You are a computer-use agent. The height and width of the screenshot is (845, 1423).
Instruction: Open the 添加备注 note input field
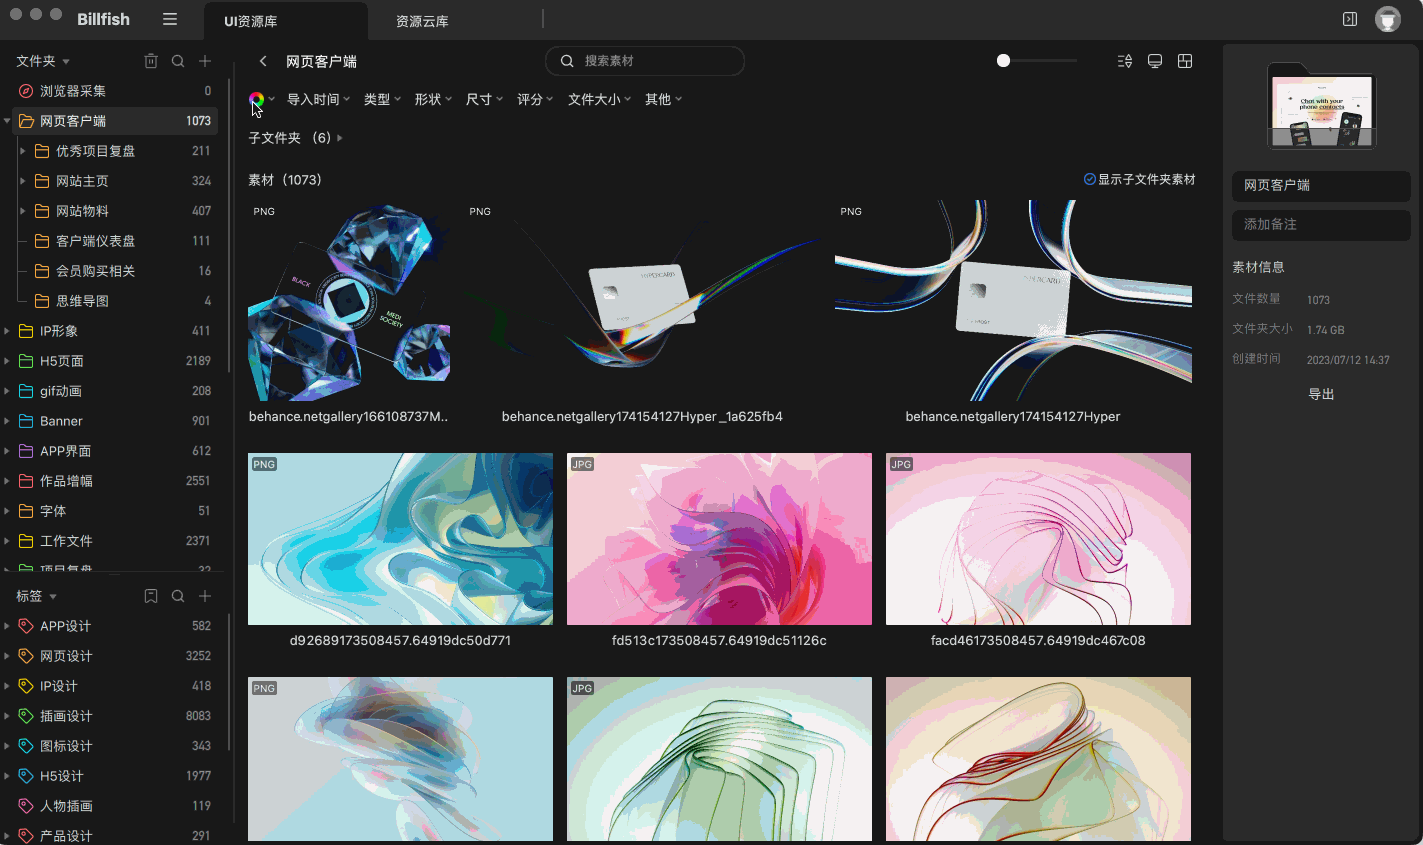(x=1321, y=224)
